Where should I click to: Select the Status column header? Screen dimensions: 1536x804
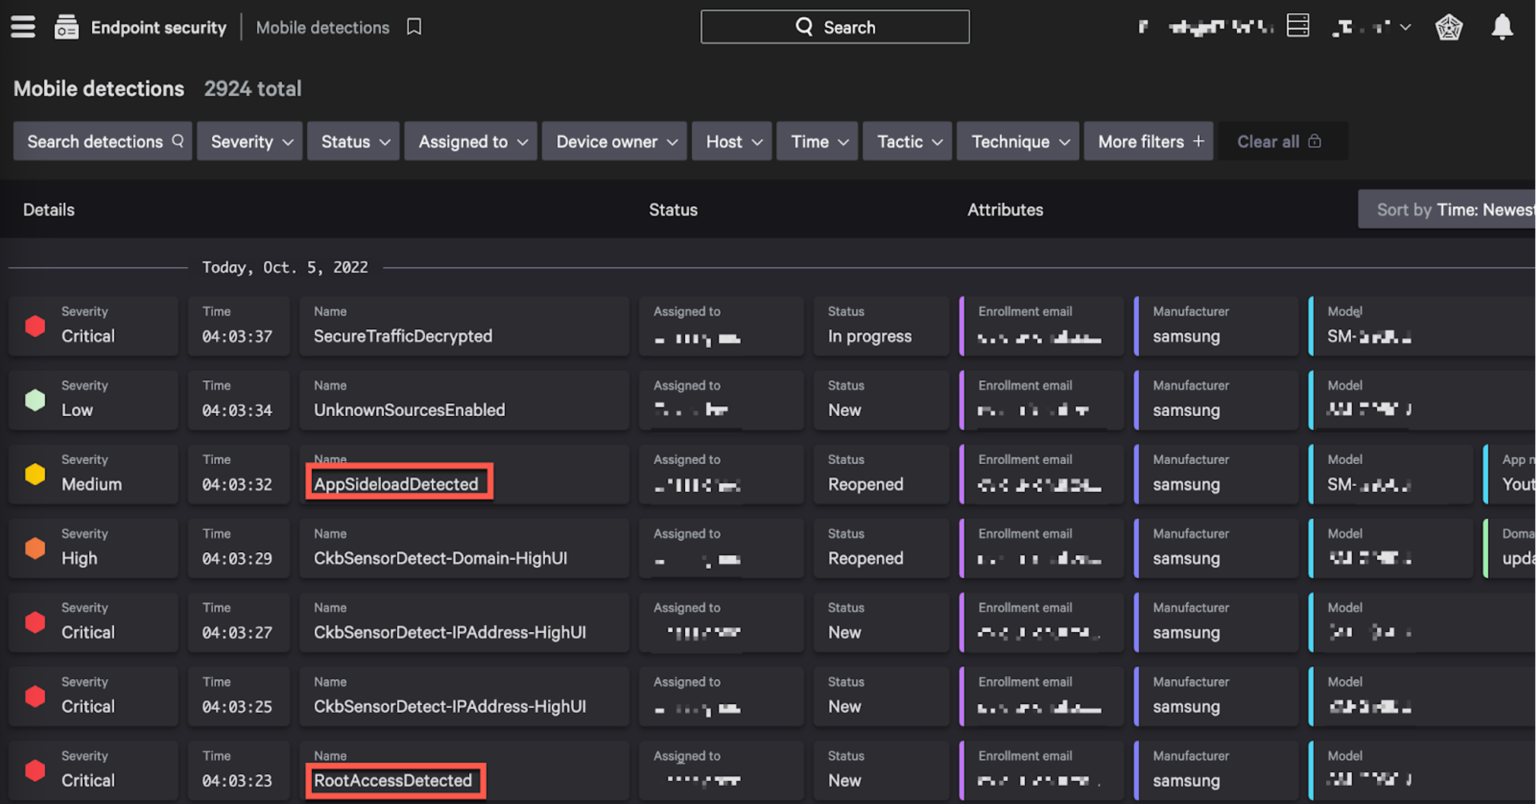tap(673, 209)
